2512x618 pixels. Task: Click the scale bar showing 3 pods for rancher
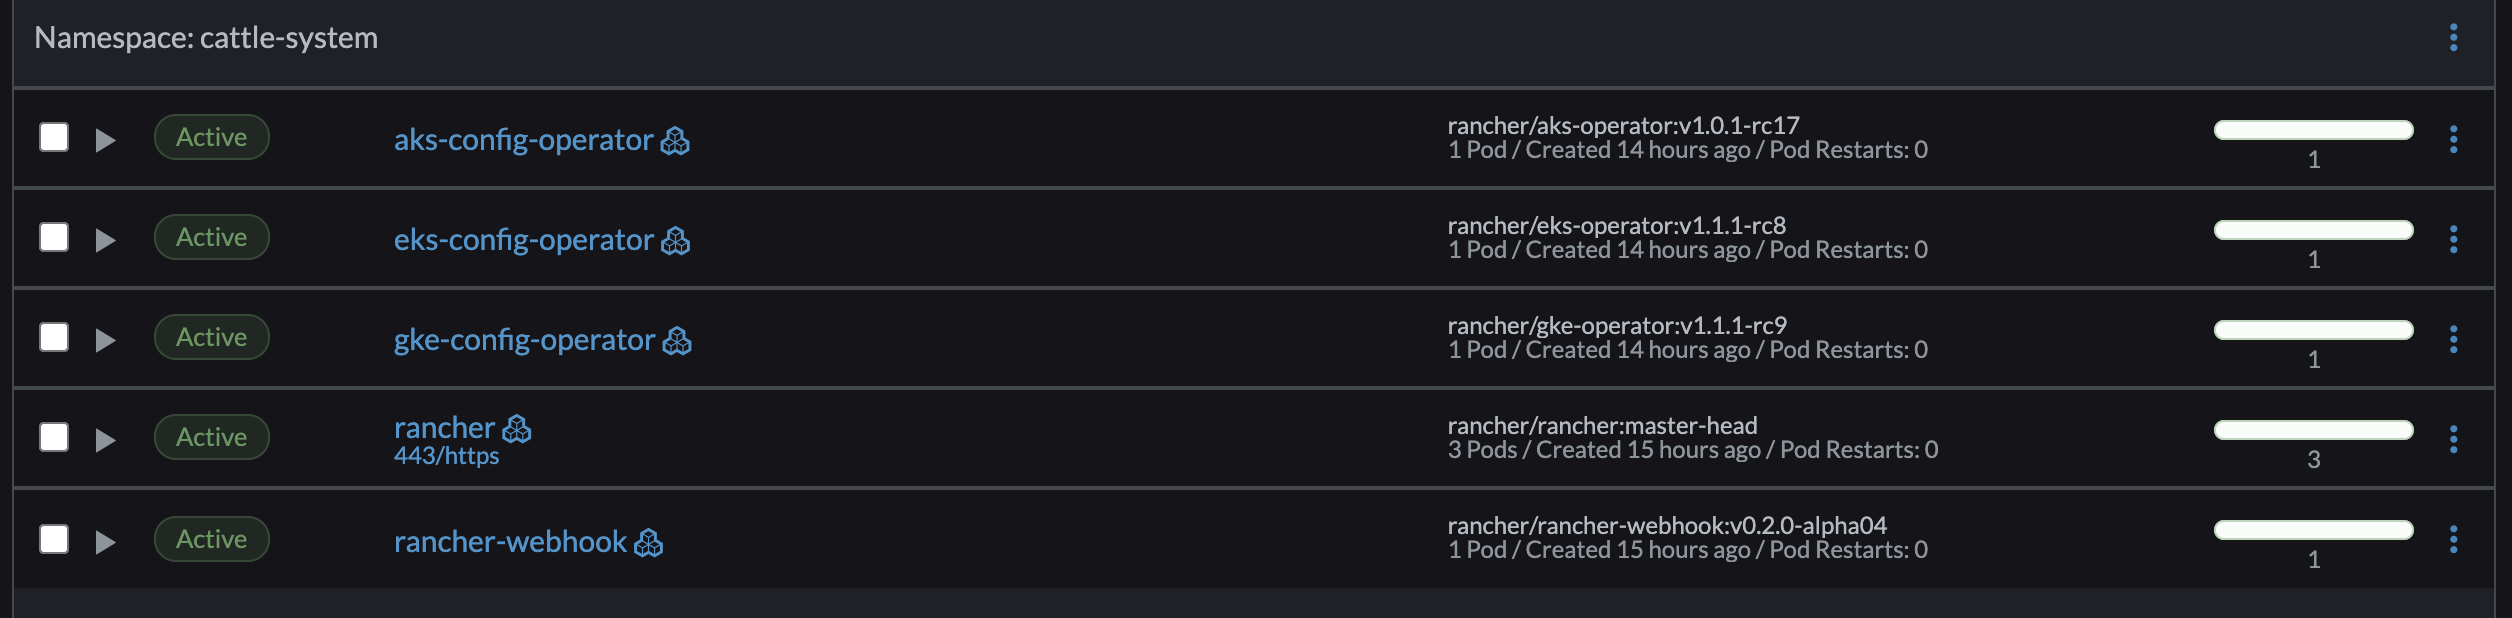click(x=2313, y=430)
